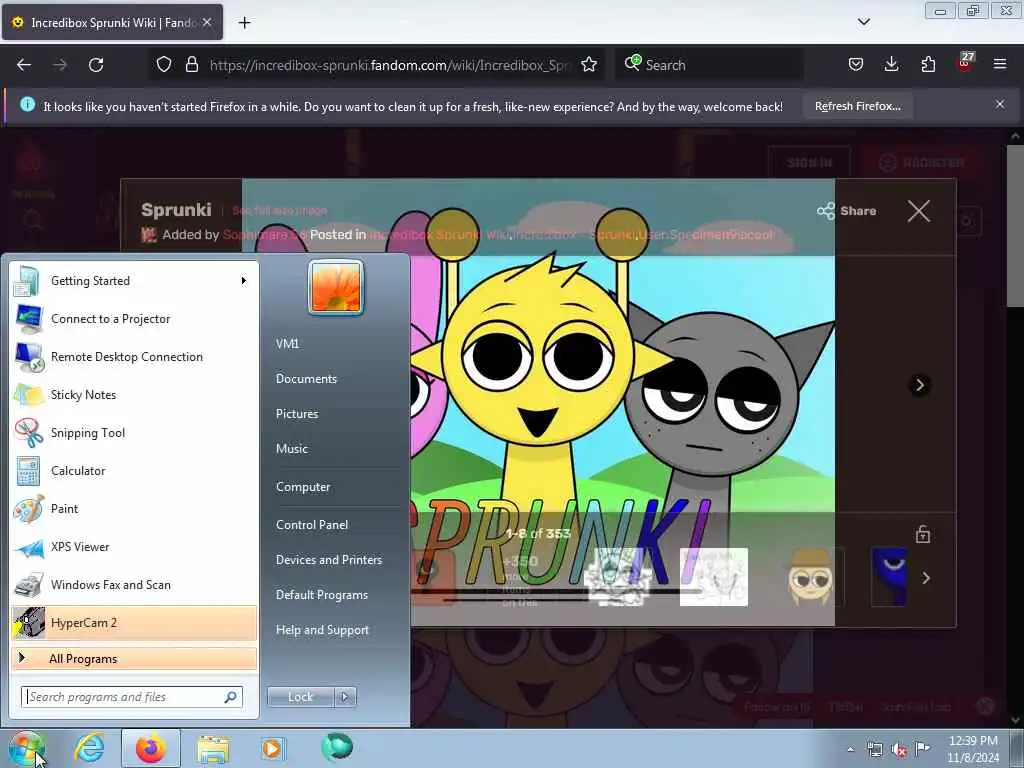Screen dimensions: 1024x768
Task: Open Pictures from Start menu
Action: [x=297, y=414]
